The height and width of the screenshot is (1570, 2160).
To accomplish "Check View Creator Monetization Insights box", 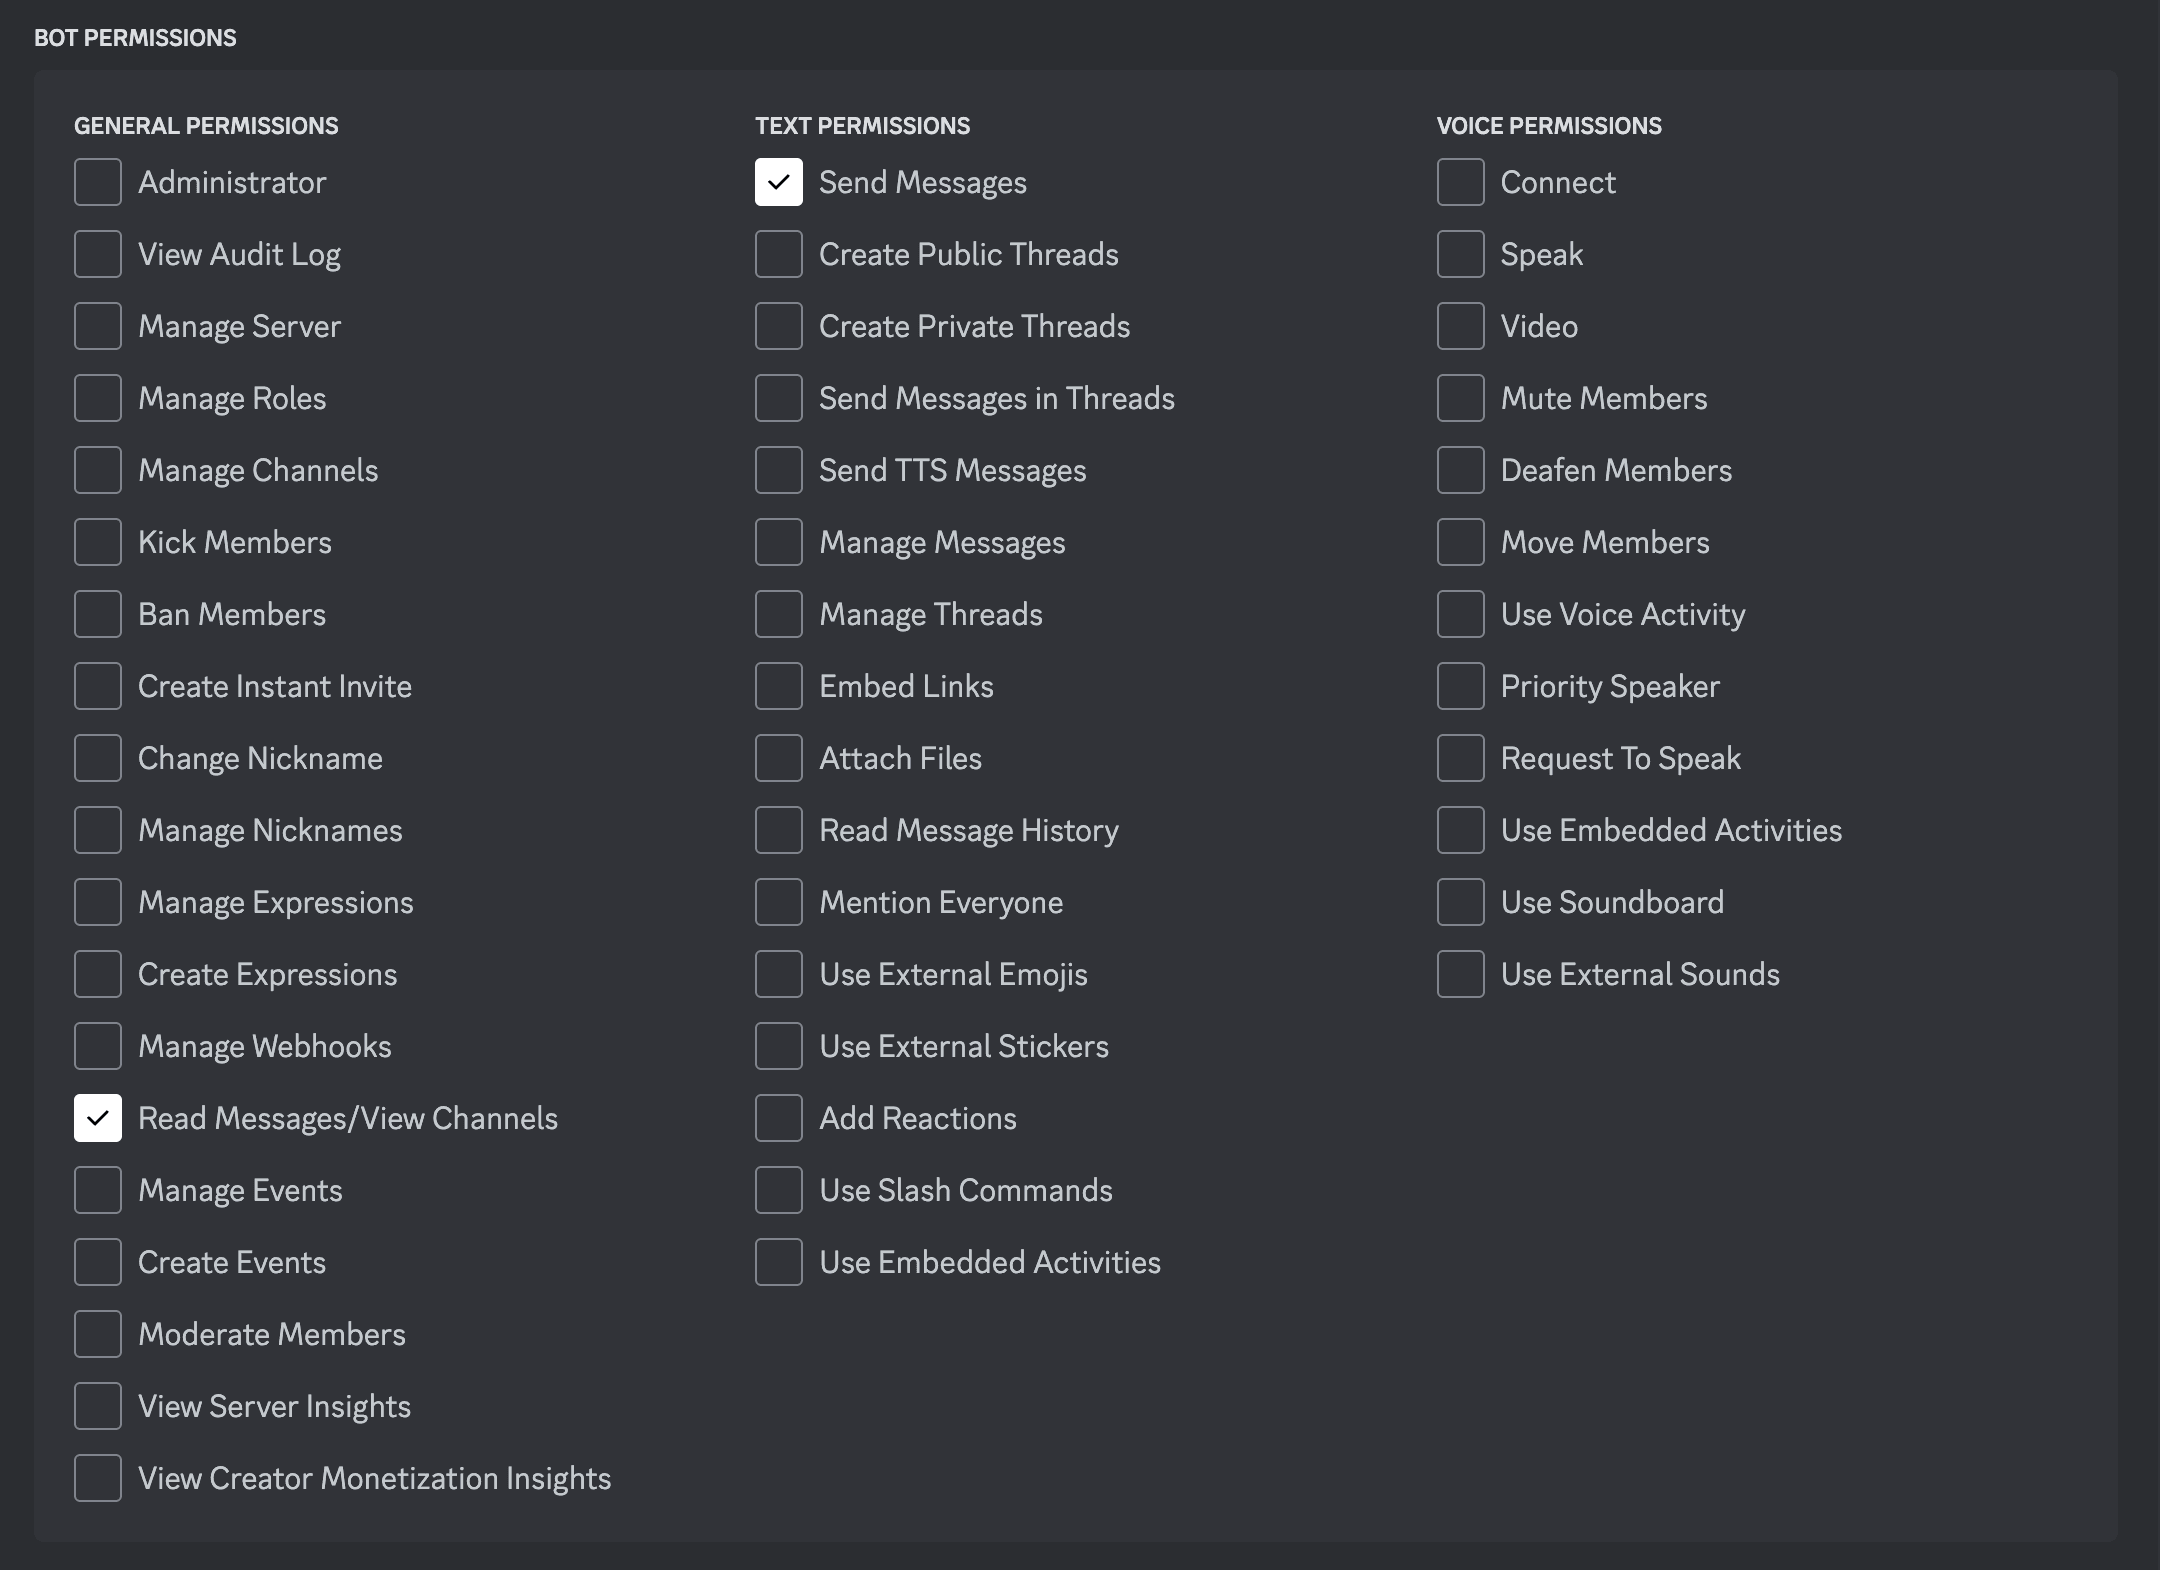I will pyautogui.click(x=98, y=1478).
